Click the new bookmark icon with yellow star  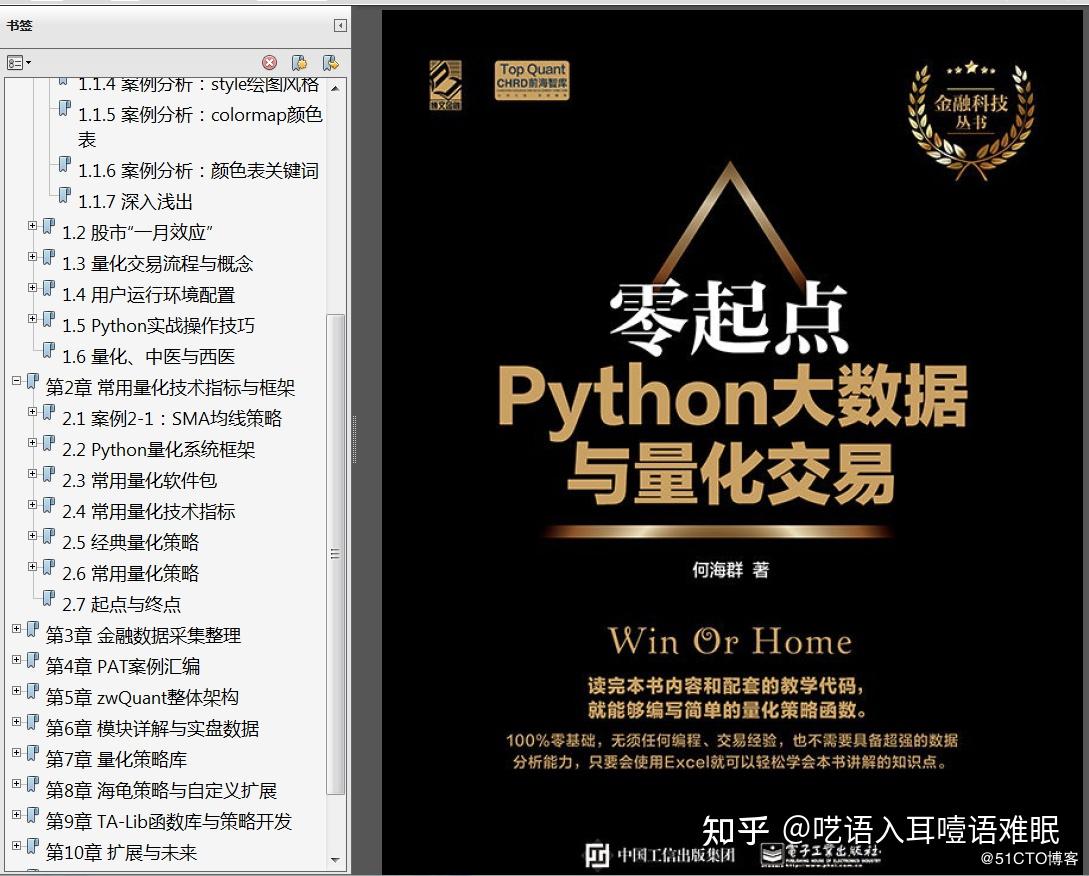pos(299,62)
